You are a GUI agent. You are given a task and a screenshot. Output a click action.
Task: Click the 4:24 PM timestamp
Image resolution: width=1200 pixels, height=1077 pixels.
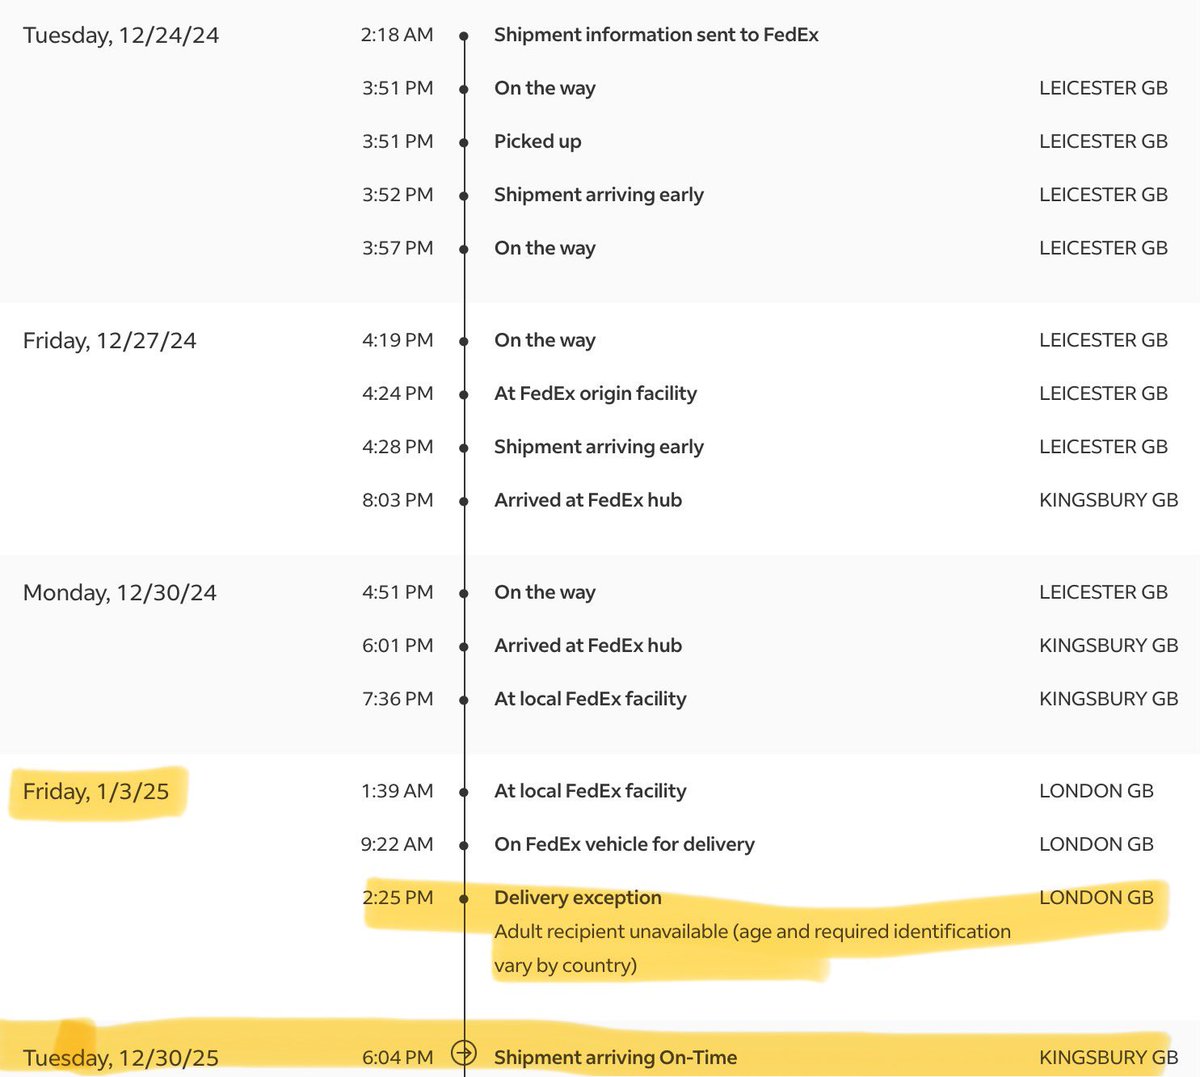click(398, 393)
